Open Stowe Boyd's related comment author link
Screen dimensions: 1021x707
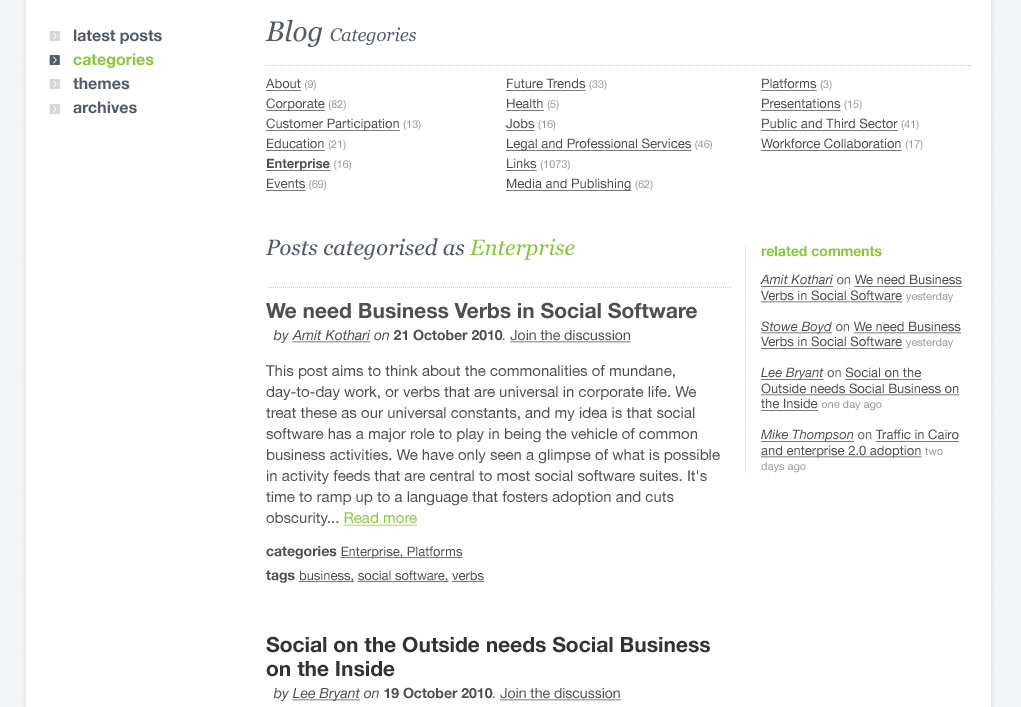796,327
